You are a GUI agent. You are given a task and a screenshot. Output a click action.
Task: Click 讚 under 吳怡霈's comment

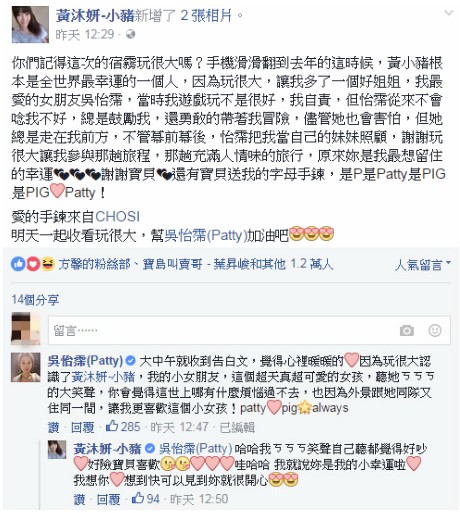coord(53,427)
